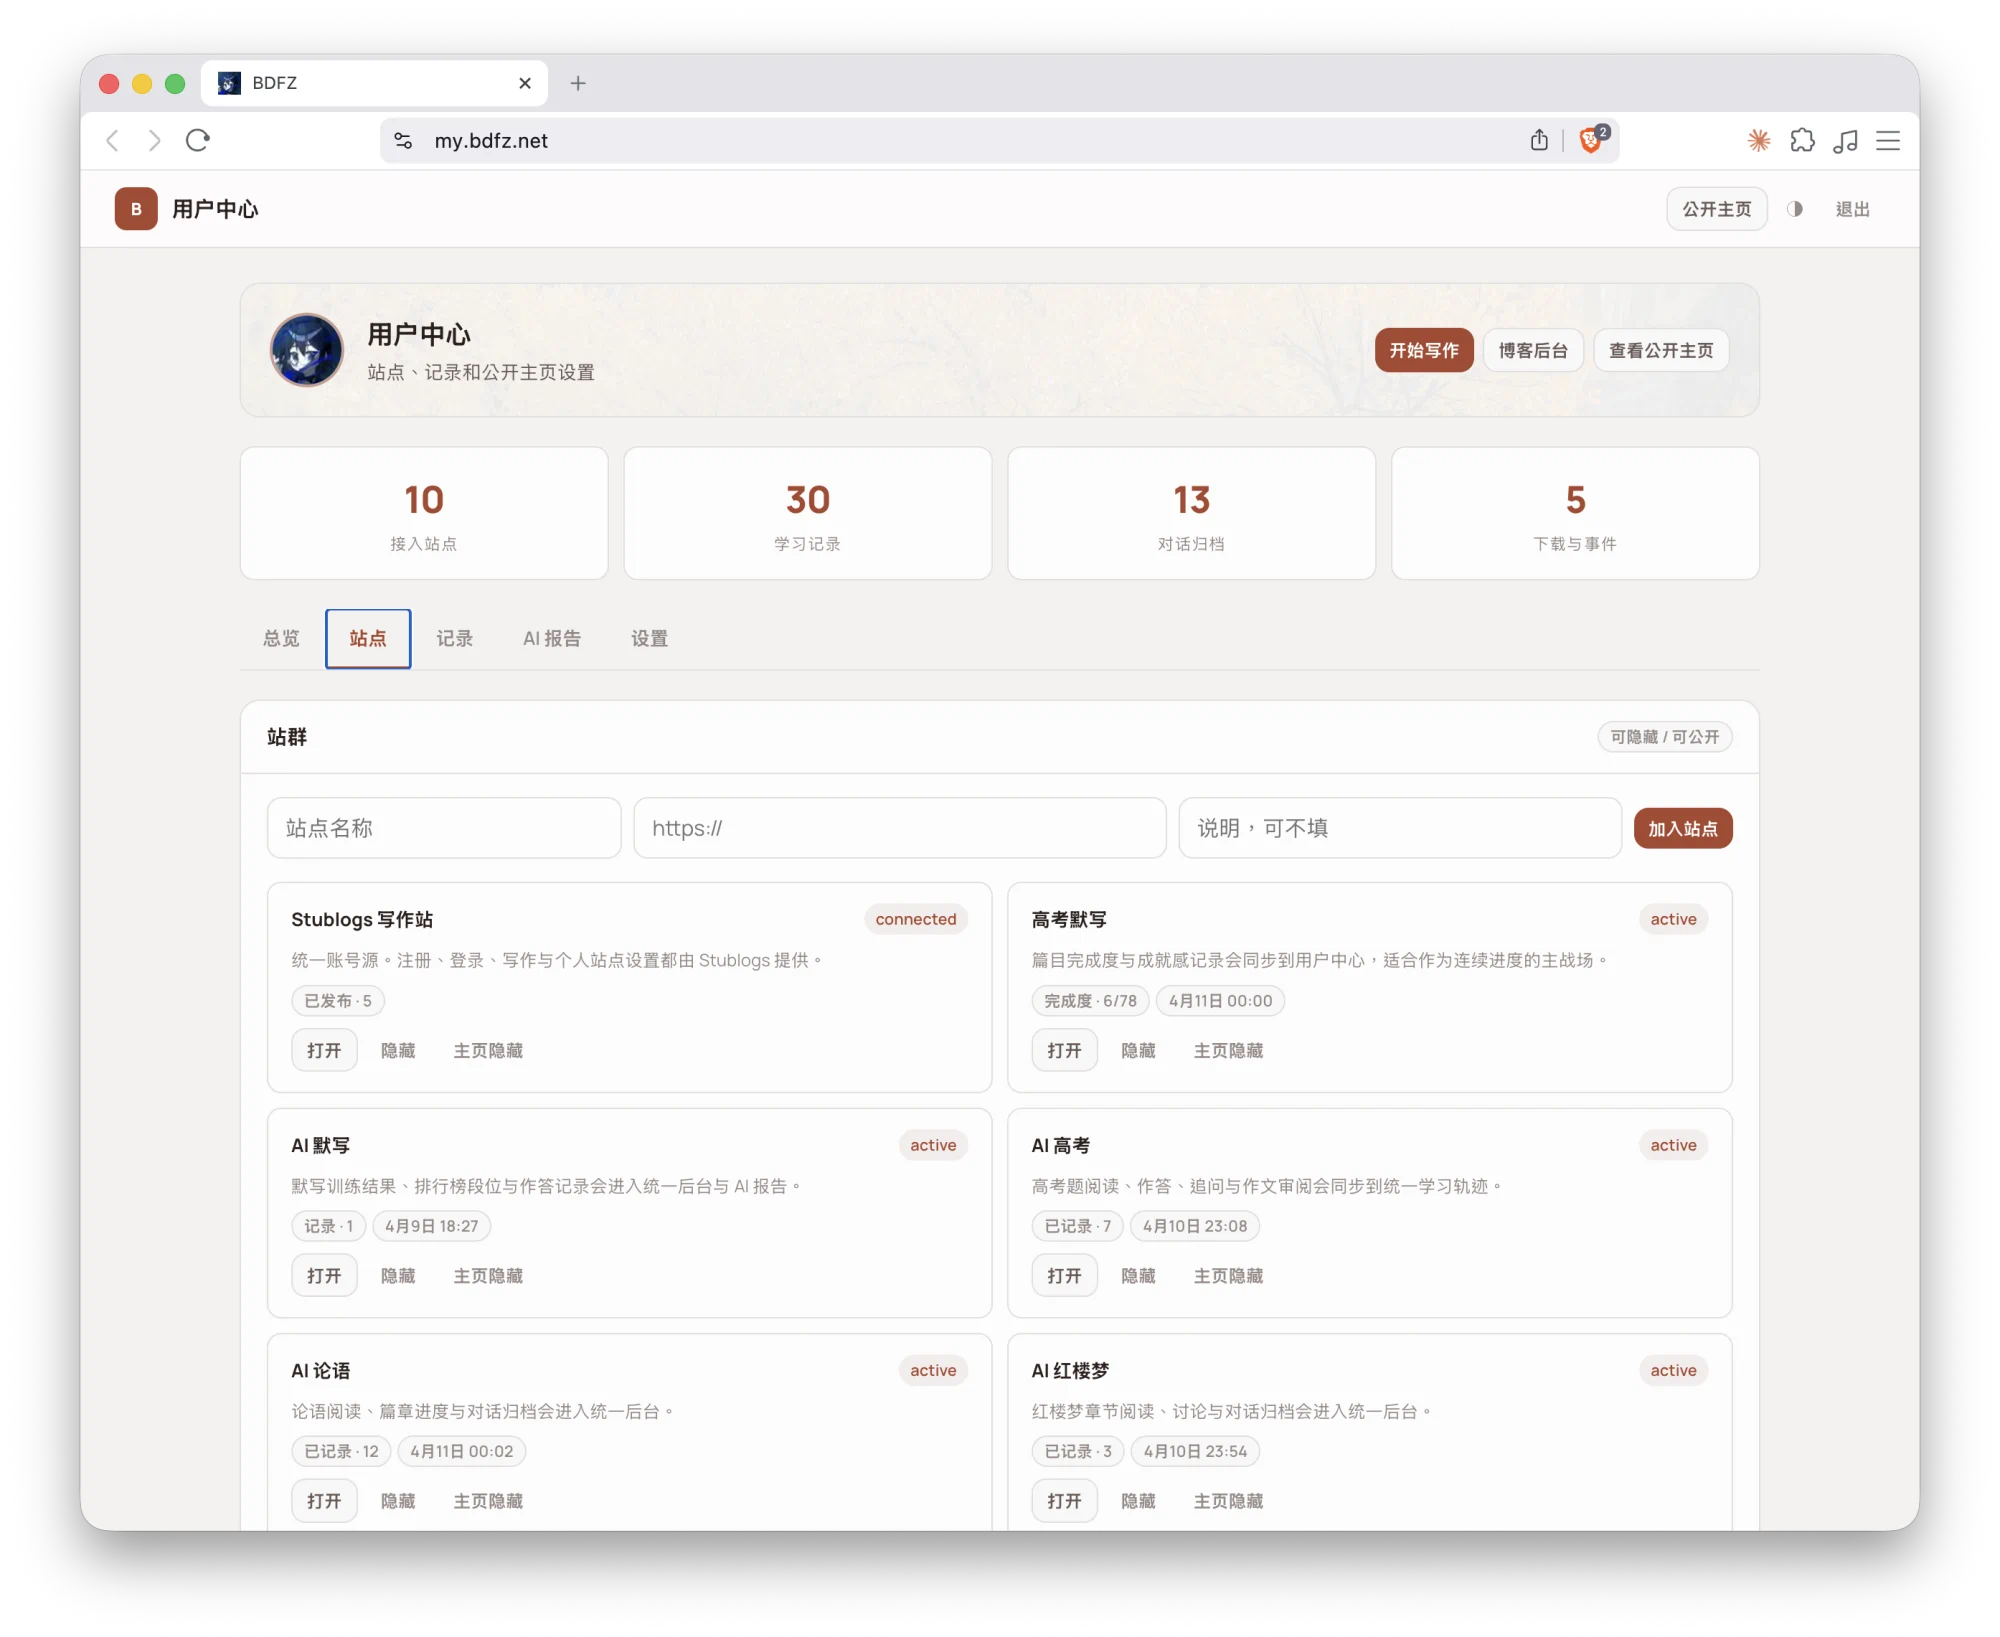Click the media playback music note icon
The height and width of the screenshot is (1637, 2000).
point(1846,141)
